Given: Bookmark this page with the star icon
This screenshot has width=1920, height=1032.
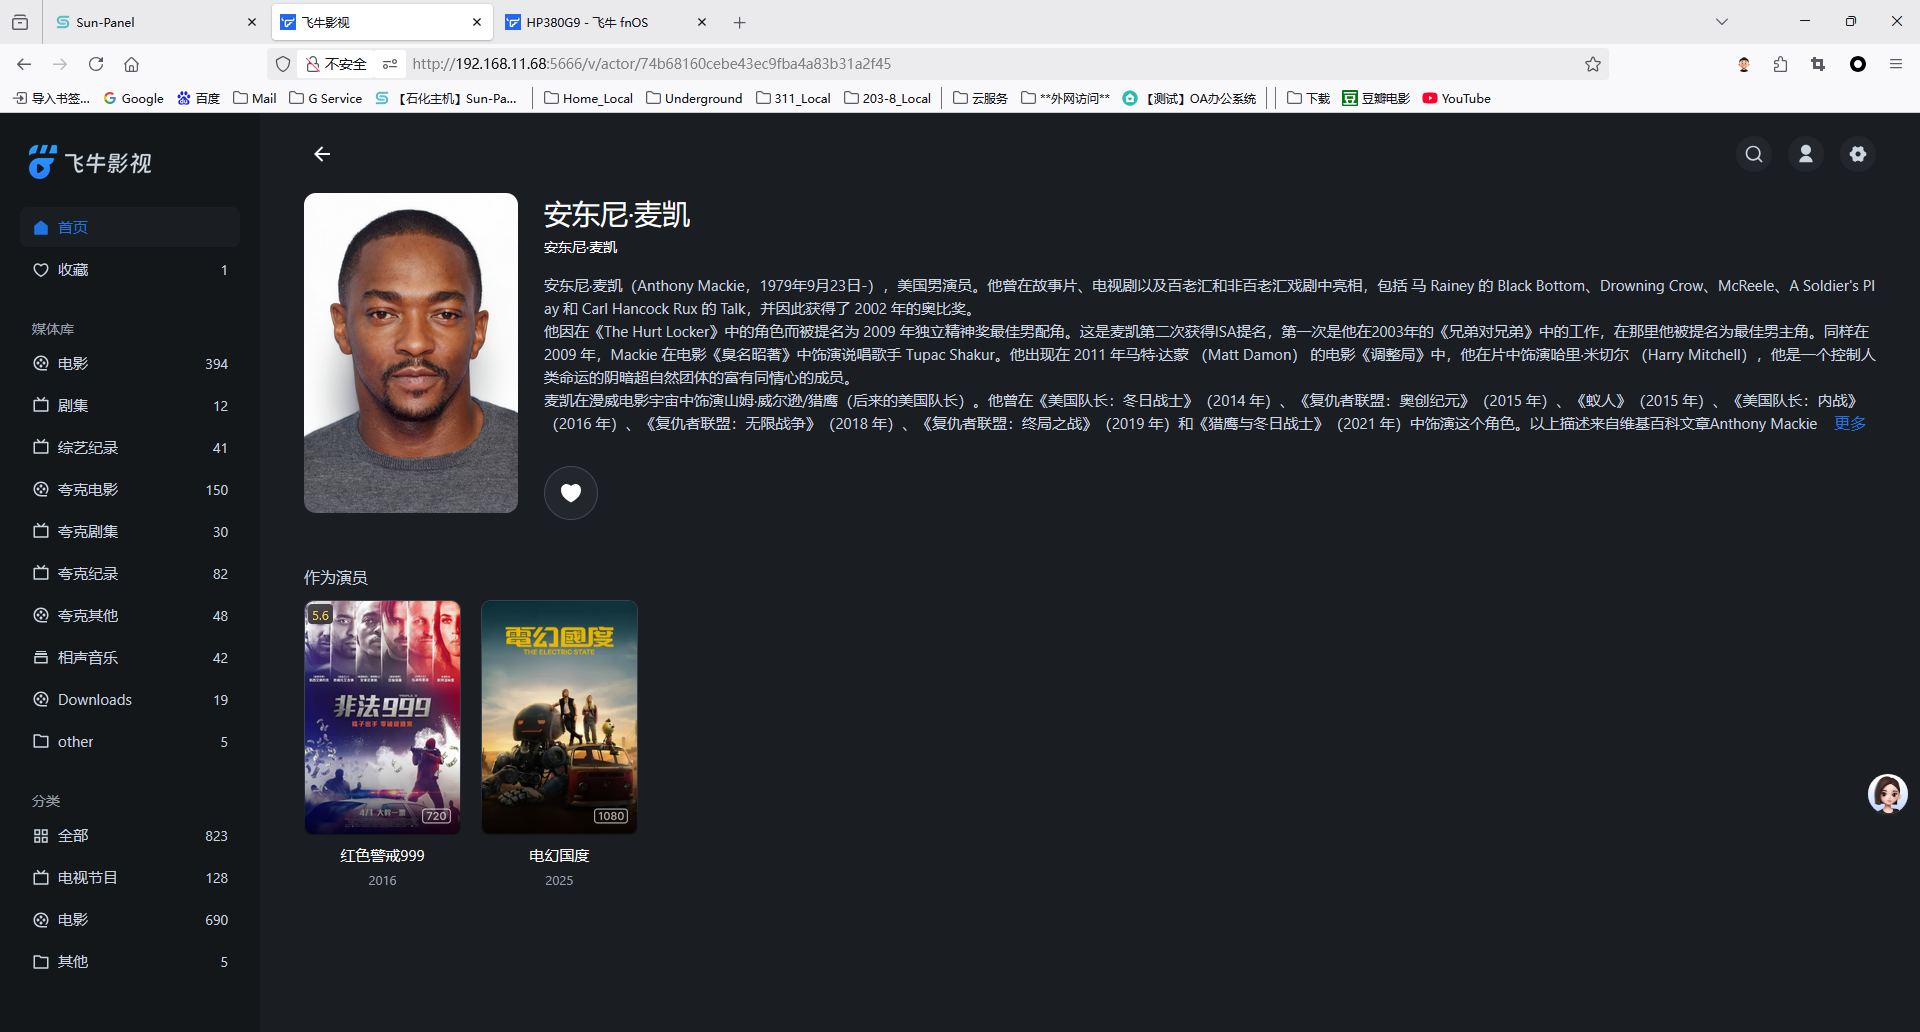Looking at the screenshot, I should [1593, 64].
